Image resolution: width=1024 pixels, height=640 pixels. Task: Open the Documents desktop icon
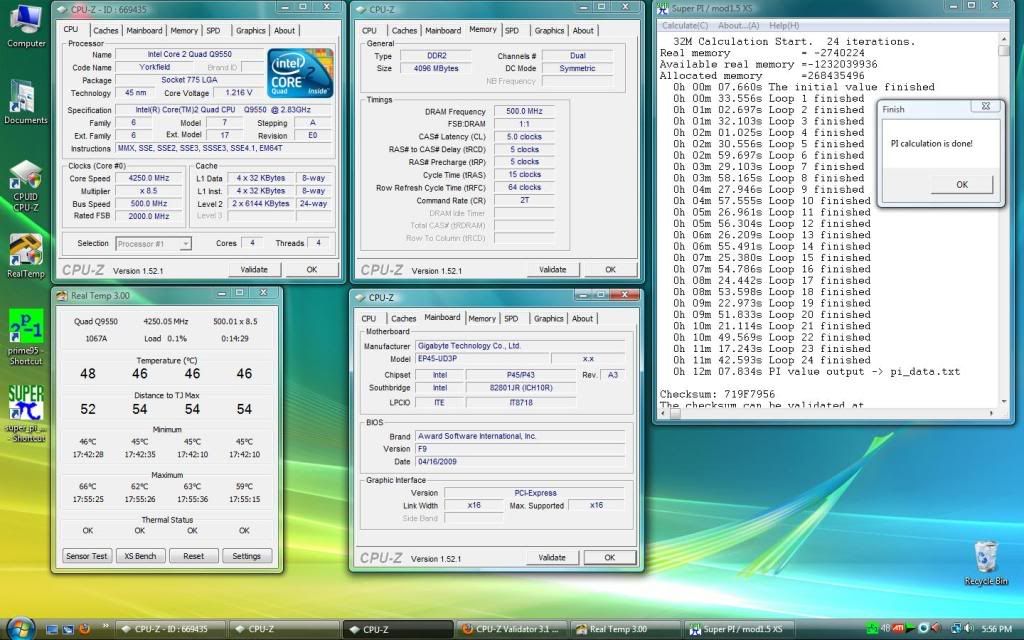coord(25,103)
